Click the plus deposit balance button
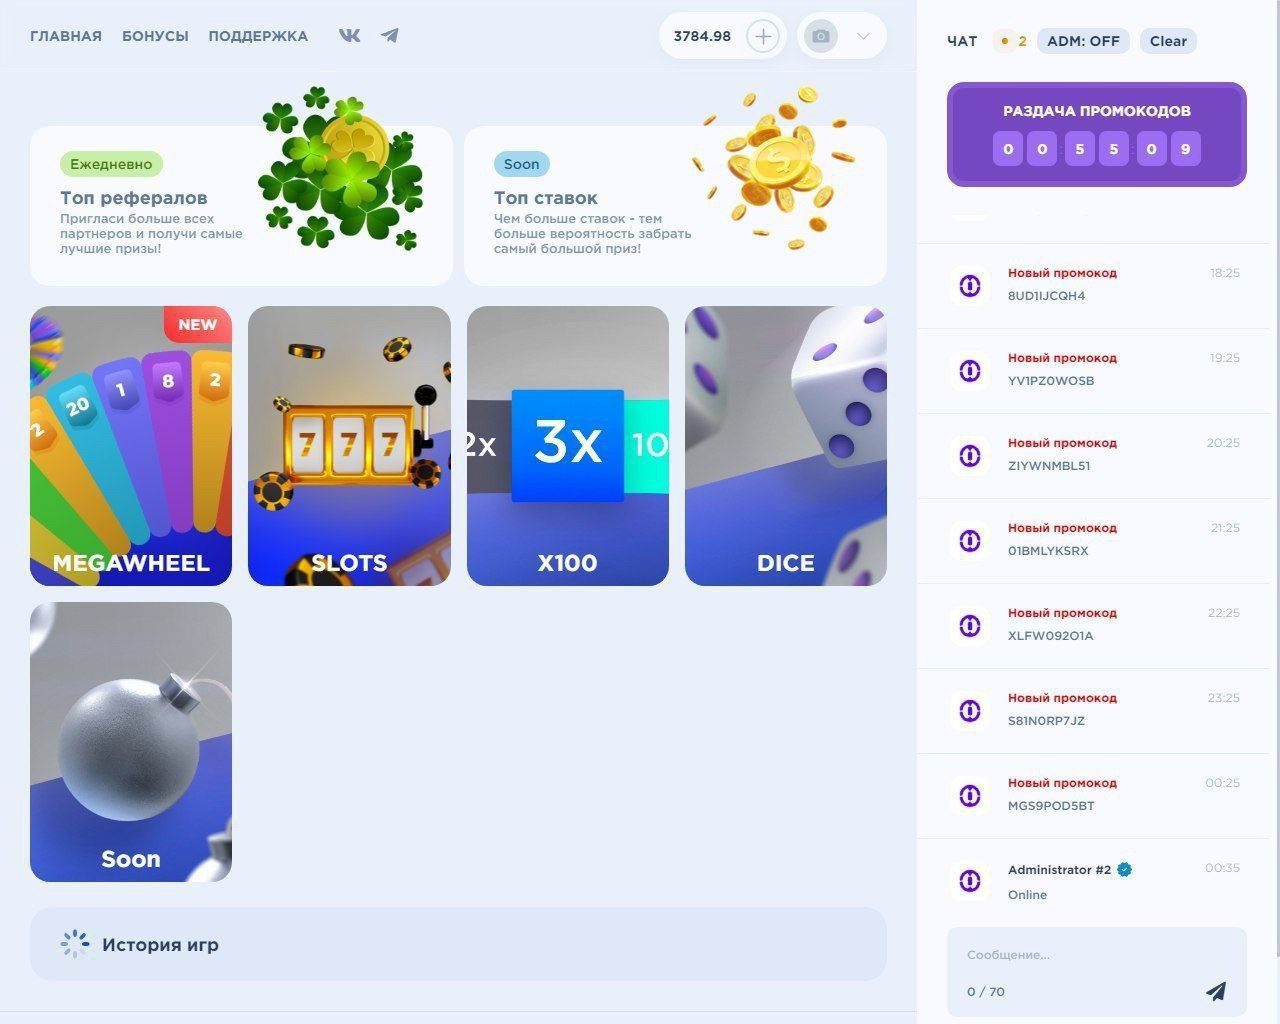Image resolution: width=1280 pixels, height=1024 pixels. [763, 36]
